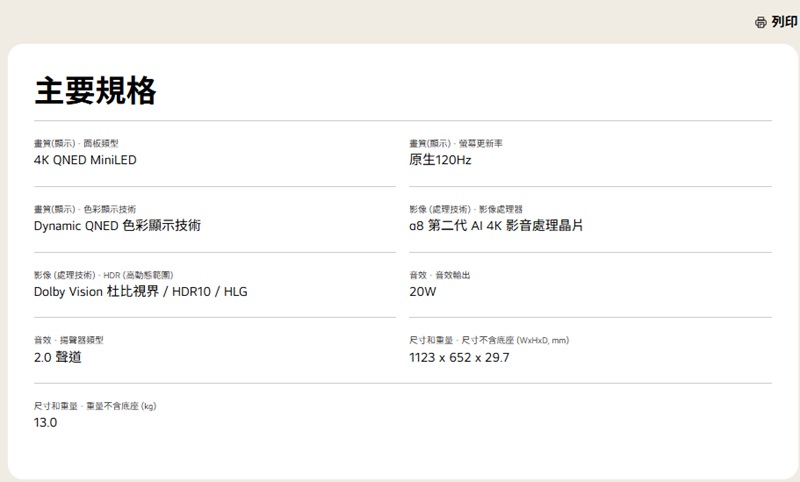This screenshot has width=800, height=482.
Task: Click the 2.0 聲道 speaker value
Action: [58, 357]
